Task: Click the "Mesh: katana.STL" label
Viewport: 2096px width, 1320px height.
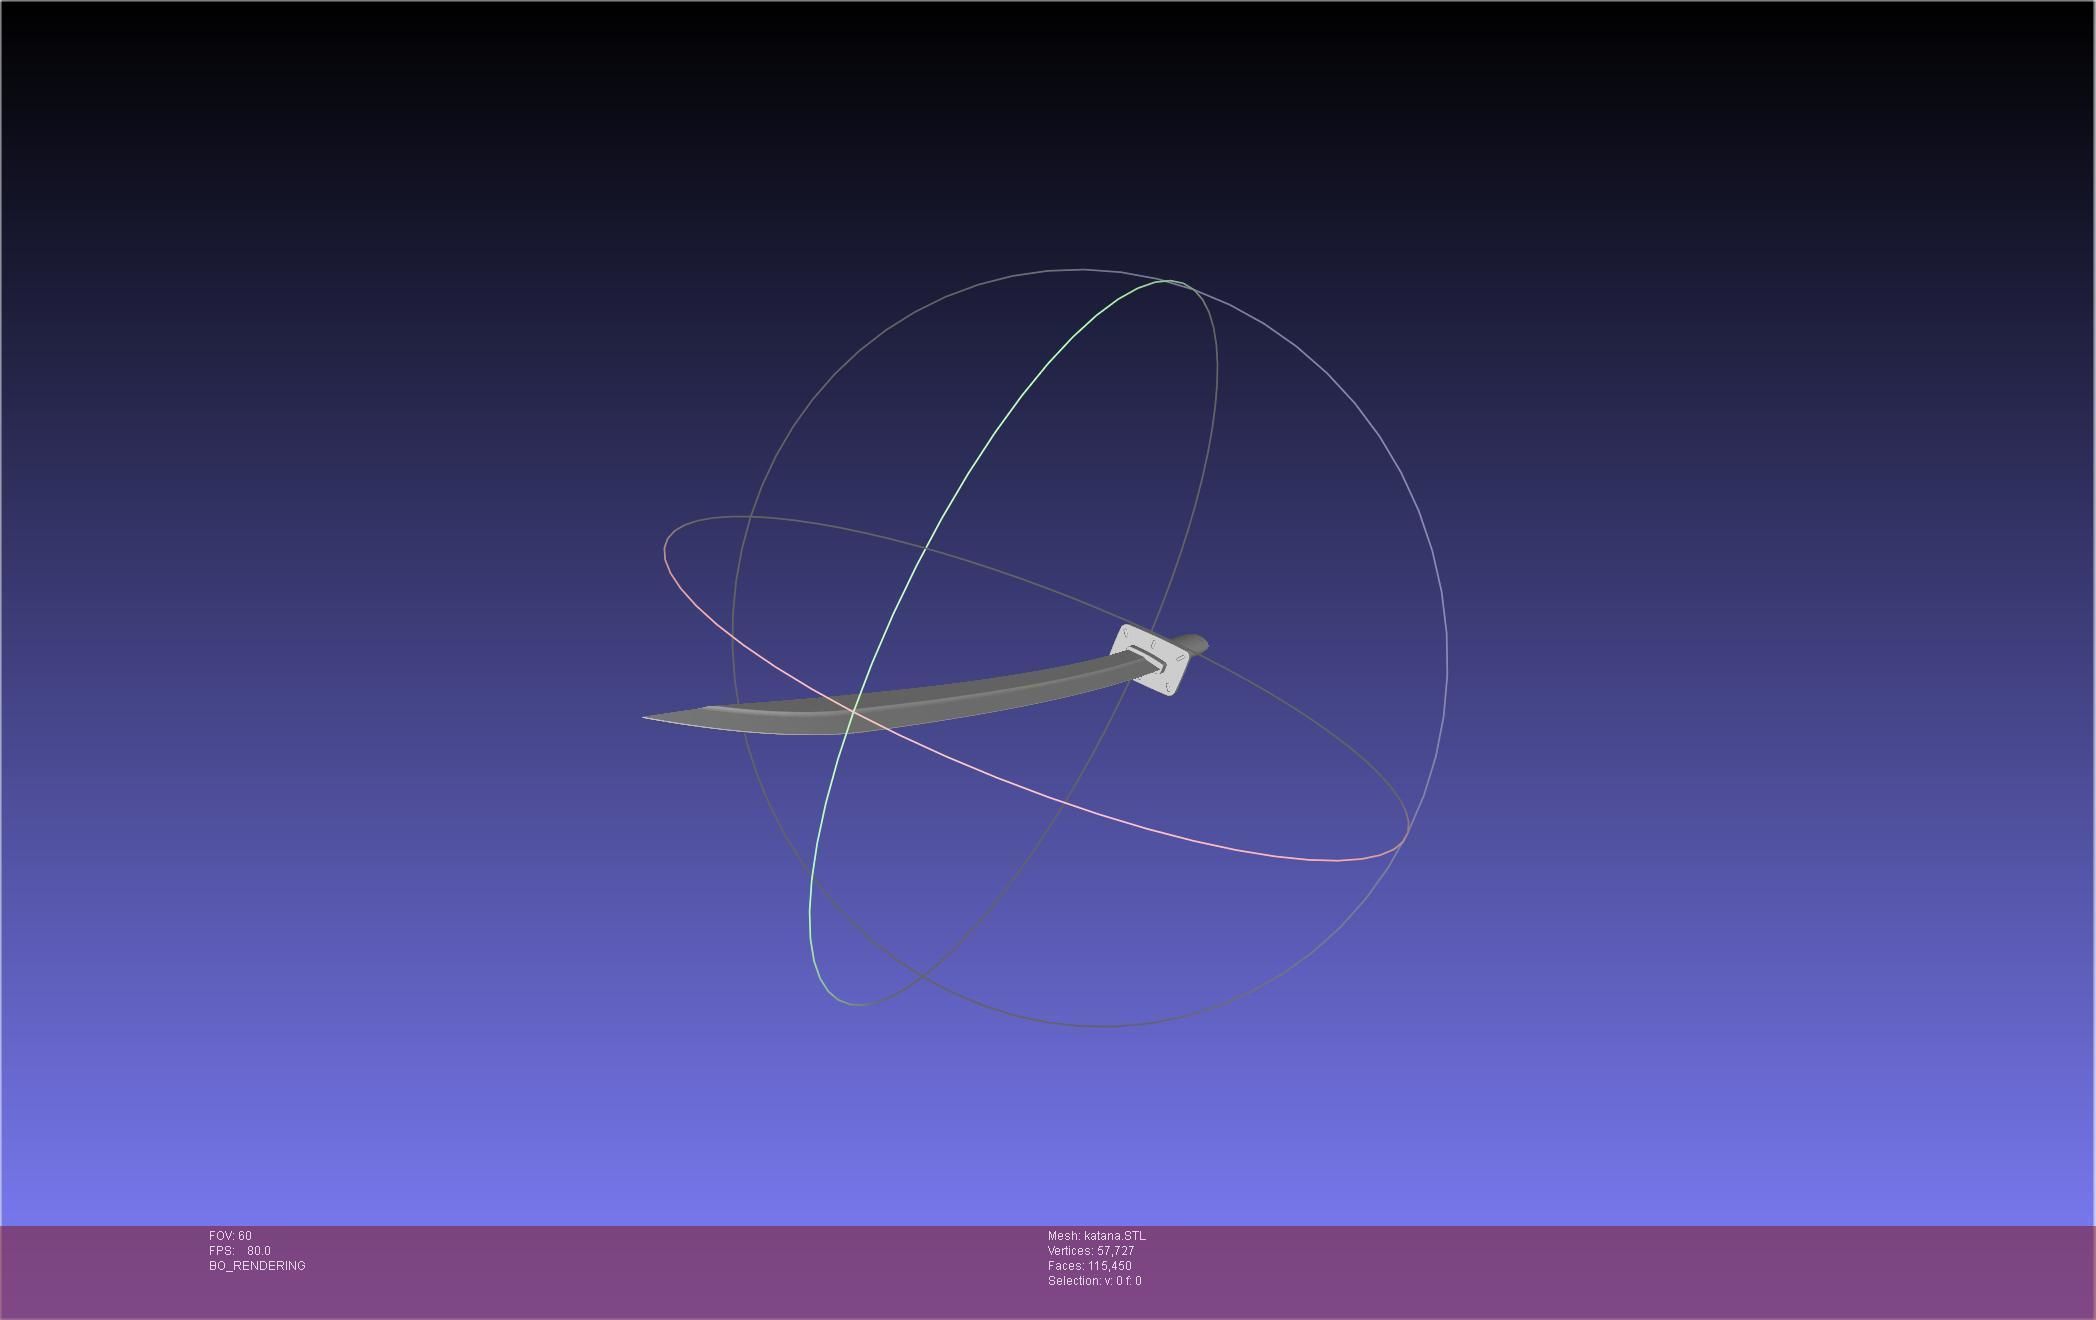Action: click(1096, 1236)
